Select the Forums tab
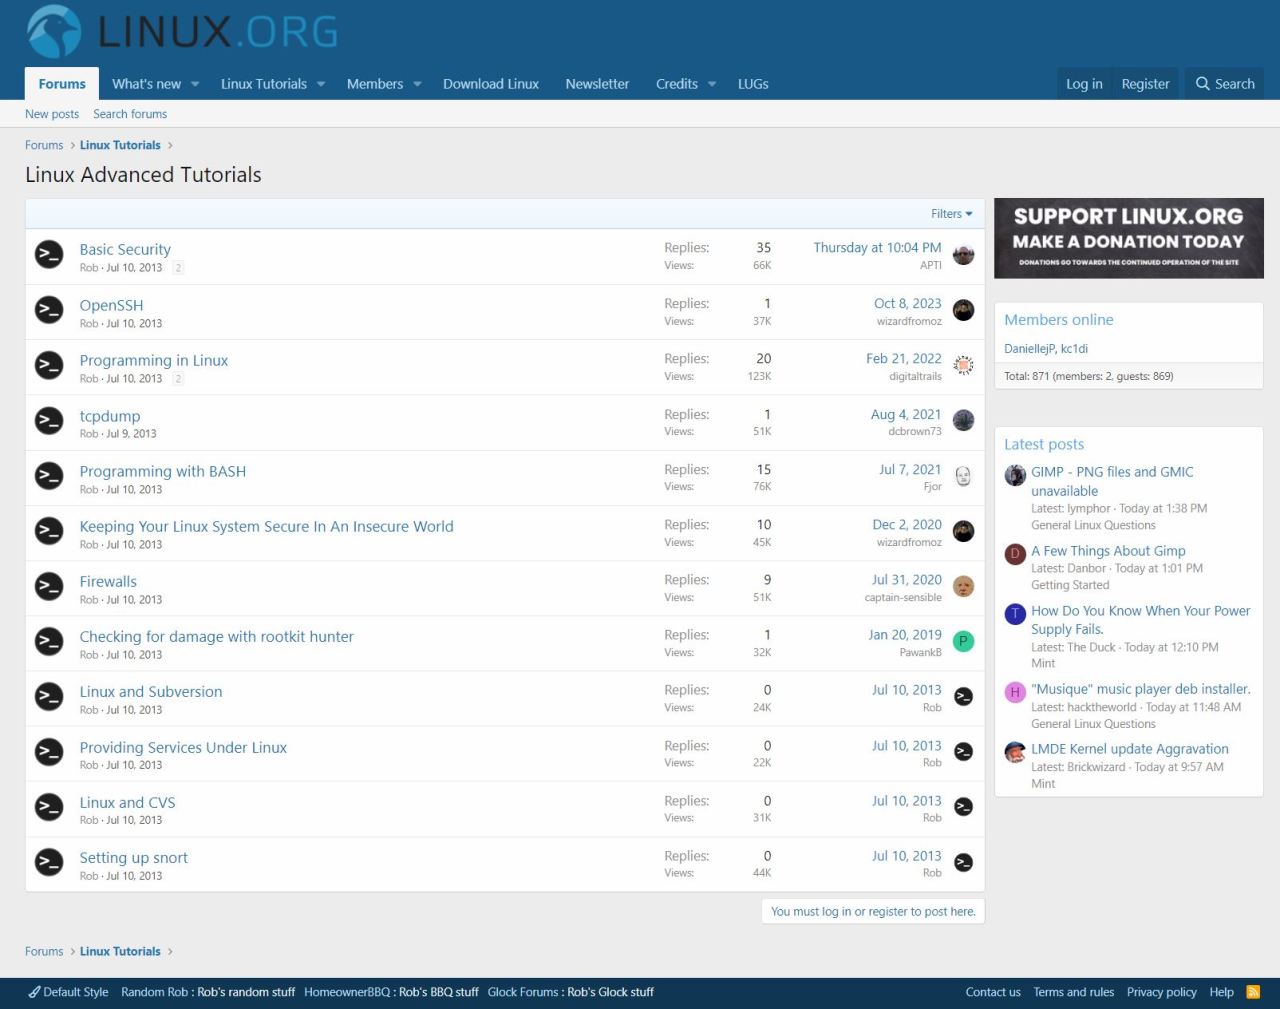1280x1009 pixels. pos(62,84)
